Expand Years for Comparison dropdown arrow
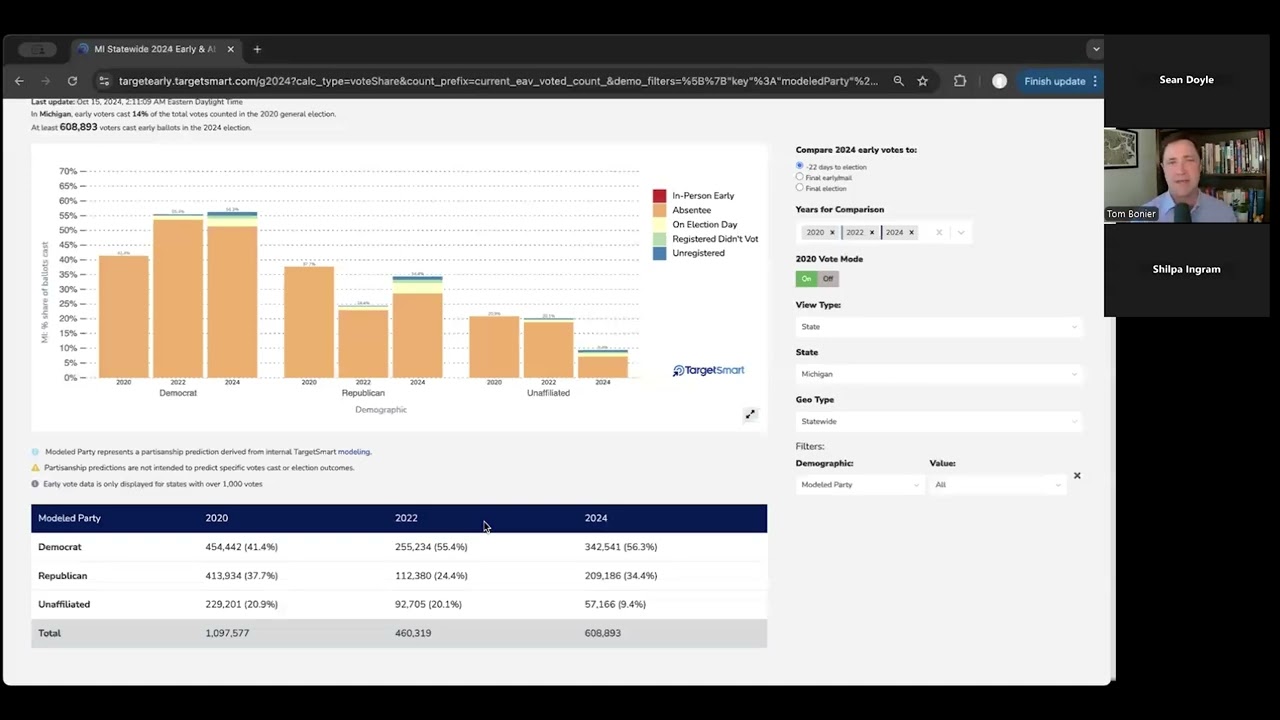This screenshot has width=1280, height=720. (x=961, y=232)
